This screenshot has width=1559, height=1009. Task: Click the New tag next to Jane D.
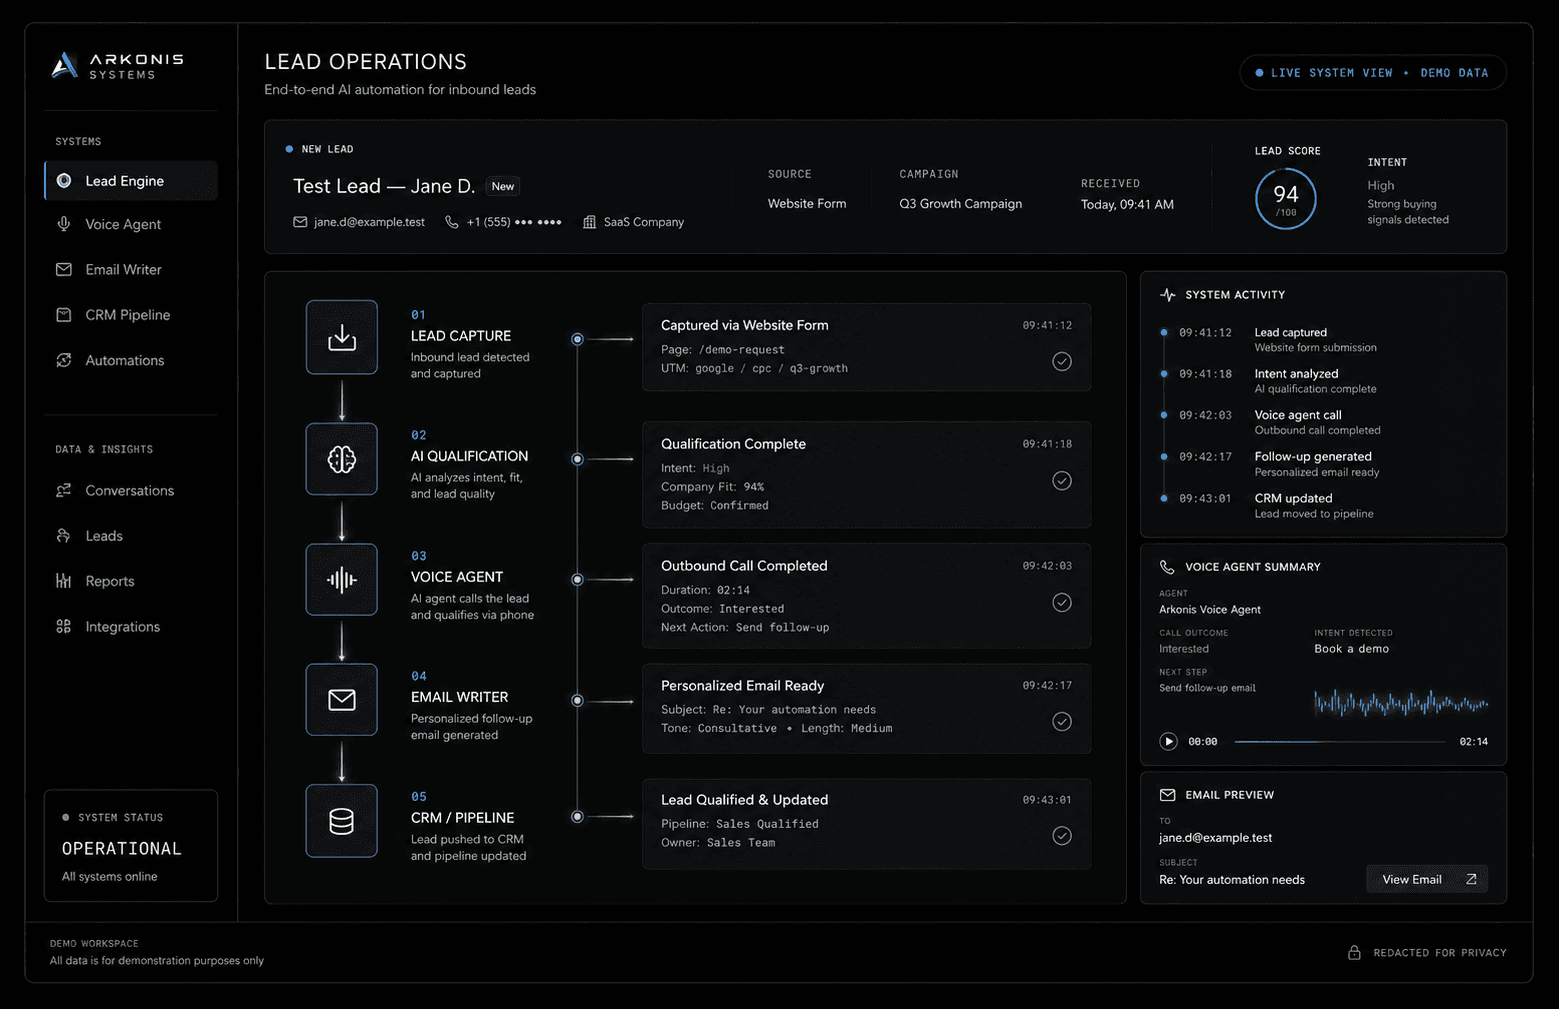(x=503, y=187)
